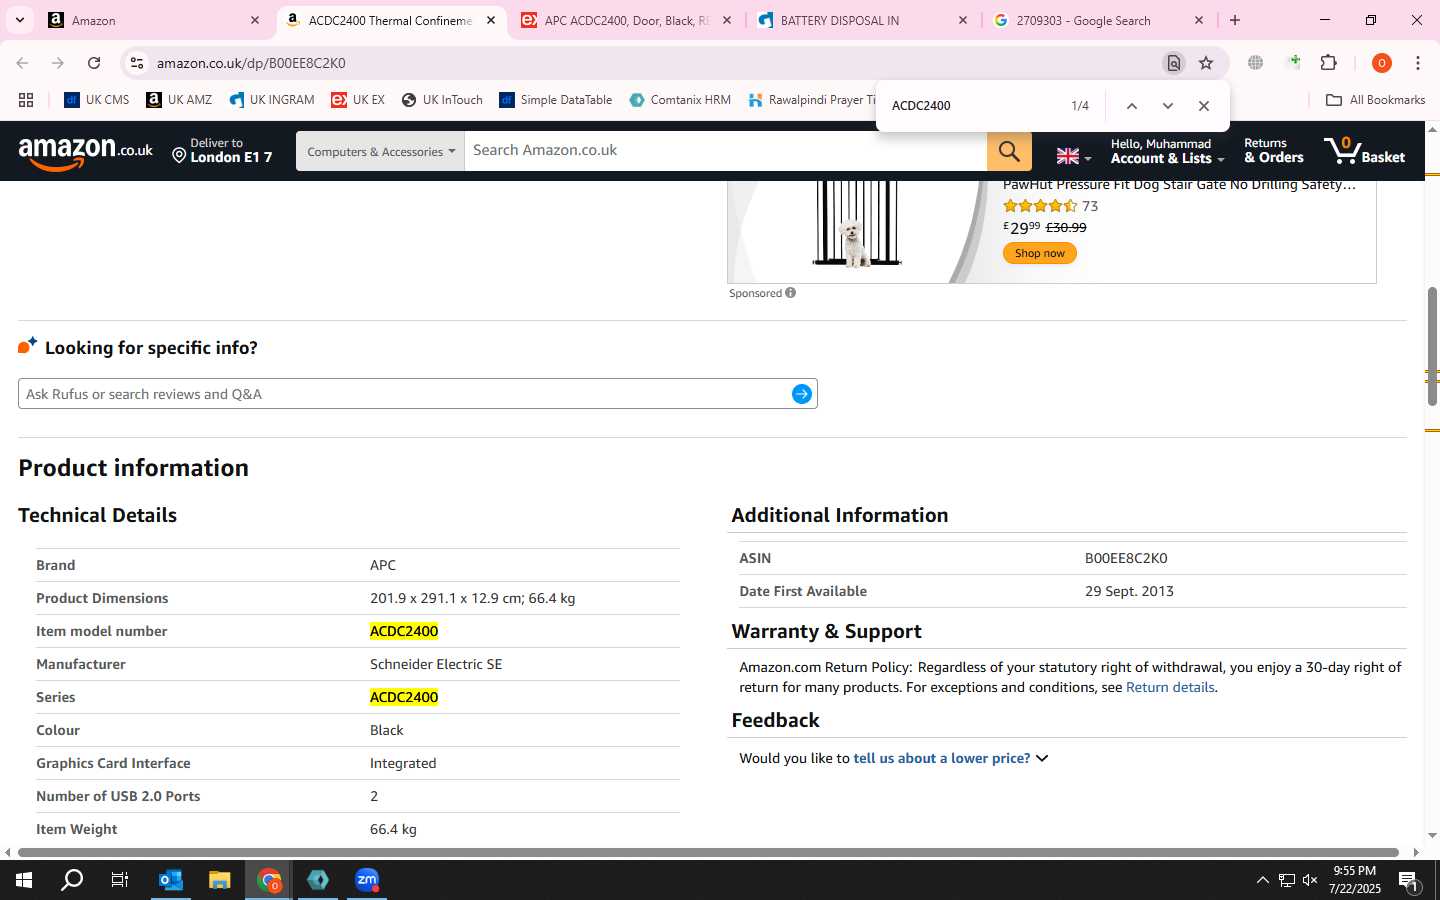Close the find bar
Screen dimensions: 1440x900
pos(1203,106)
